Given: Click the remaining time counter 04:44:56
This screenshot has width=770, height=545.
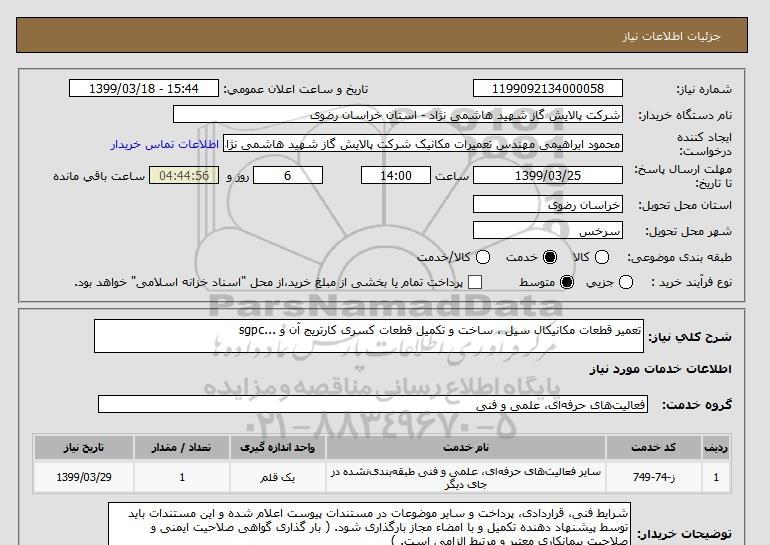Looking at the screenshot, I should [x=184, y=175].
